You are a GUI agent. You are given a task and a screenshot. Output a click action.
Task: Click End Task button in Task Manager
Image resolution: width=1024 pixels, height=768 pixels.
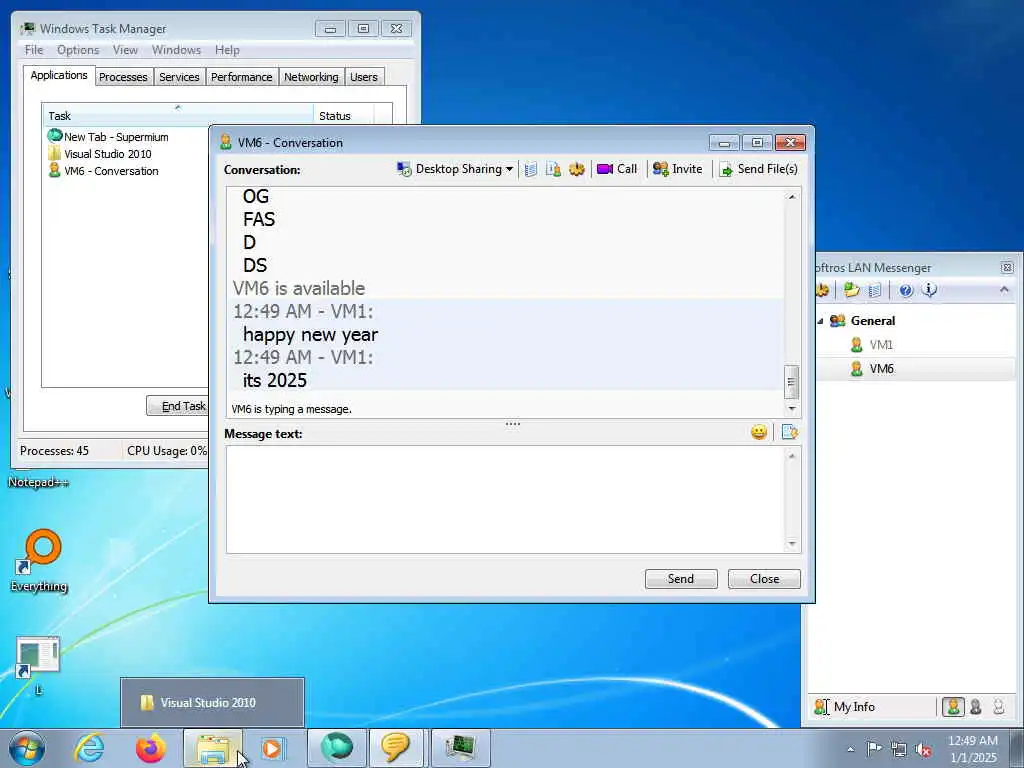[178, 406]
